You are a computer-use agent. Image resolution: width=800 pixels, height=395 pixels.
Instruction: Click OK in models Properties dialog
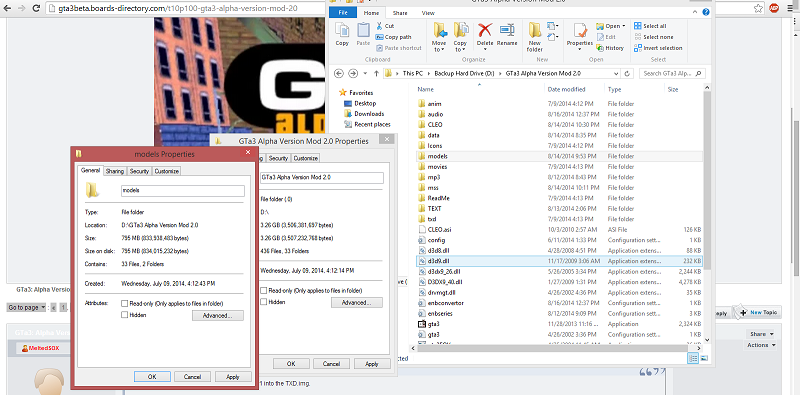[152, 377]
